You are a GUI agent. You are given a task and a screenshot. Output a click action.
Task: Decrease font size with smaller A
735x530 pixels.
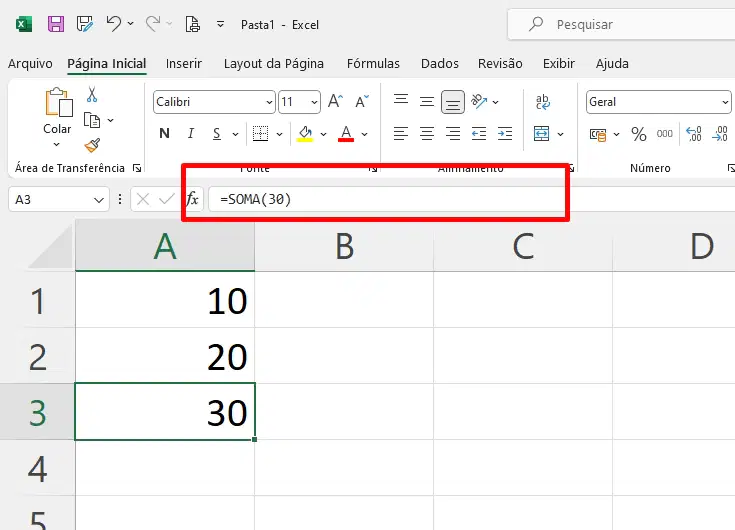coord(362,101)
